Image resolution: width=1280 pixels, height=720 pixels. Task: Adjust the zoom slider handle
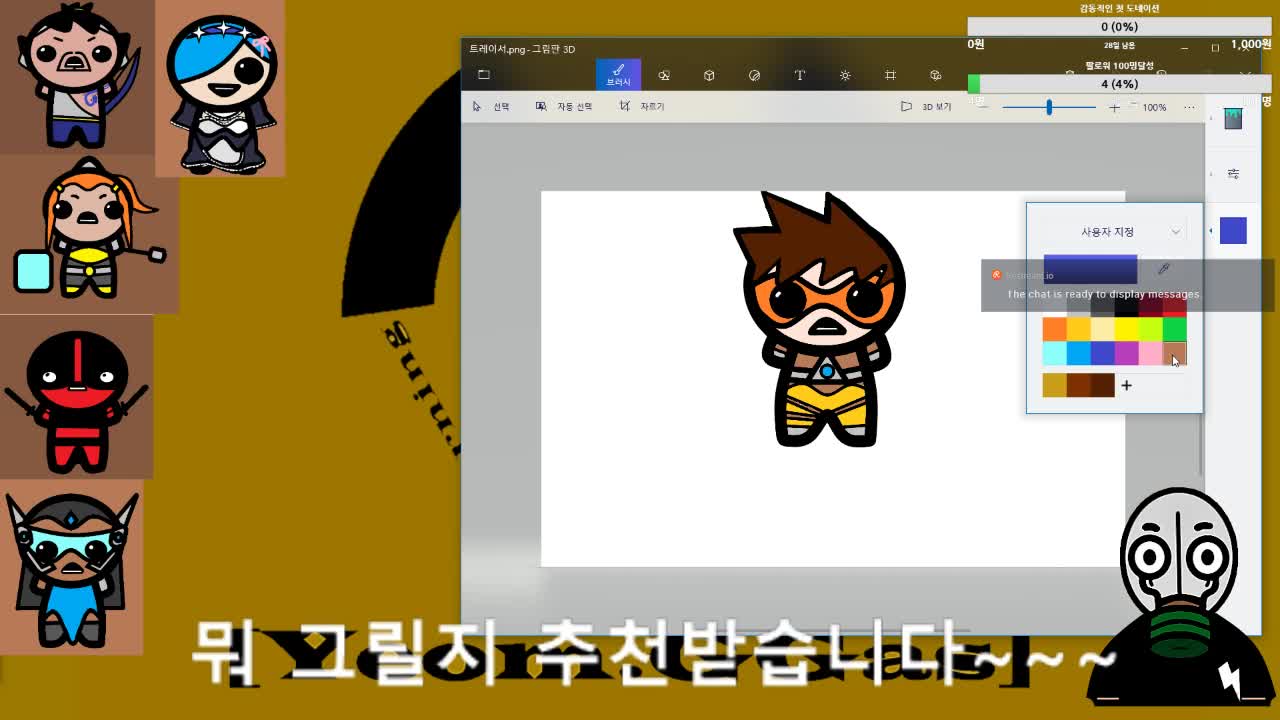tap(1049, 107)
